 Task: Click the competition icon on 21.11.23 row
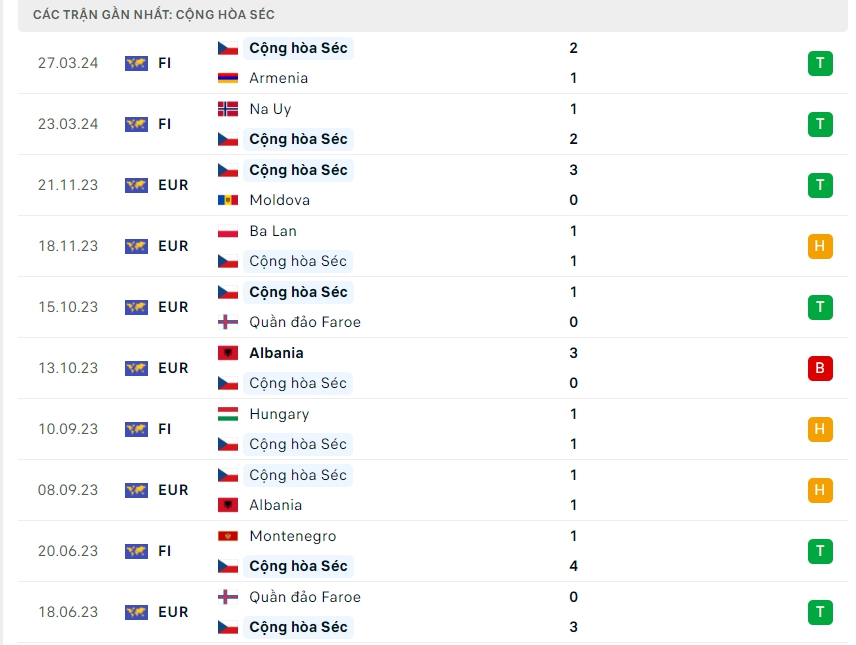click(x=136, y=185)
